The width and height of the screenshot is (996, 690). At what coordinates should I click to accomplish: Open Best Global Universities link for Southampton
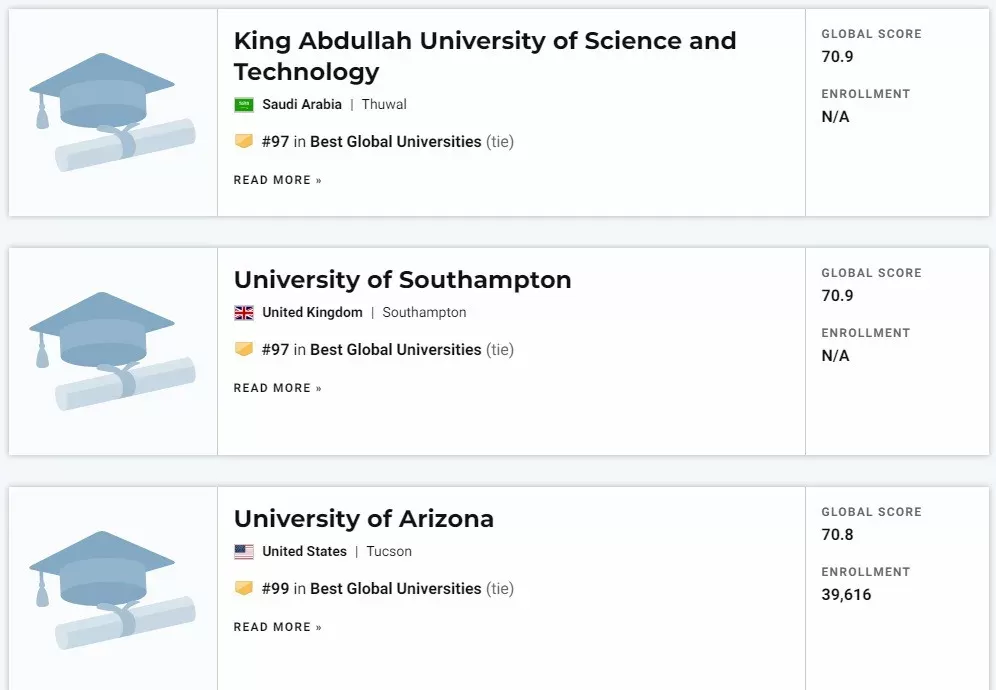[396, 349]
